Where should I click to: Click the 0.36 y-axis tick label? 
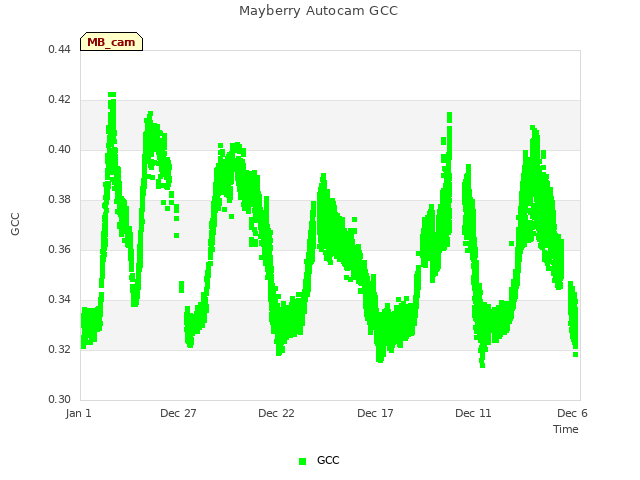click(x=59, y=249)
